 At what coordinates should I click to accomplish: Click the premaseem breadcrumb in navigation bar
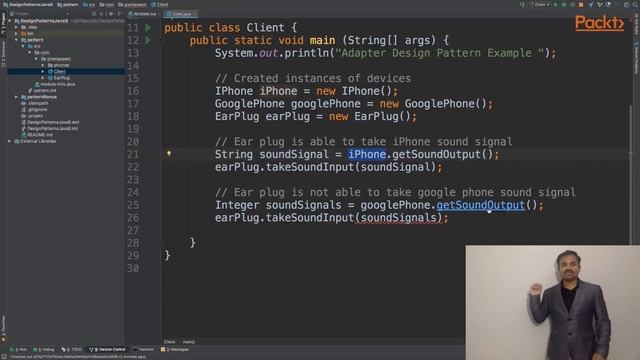point(132,4)
